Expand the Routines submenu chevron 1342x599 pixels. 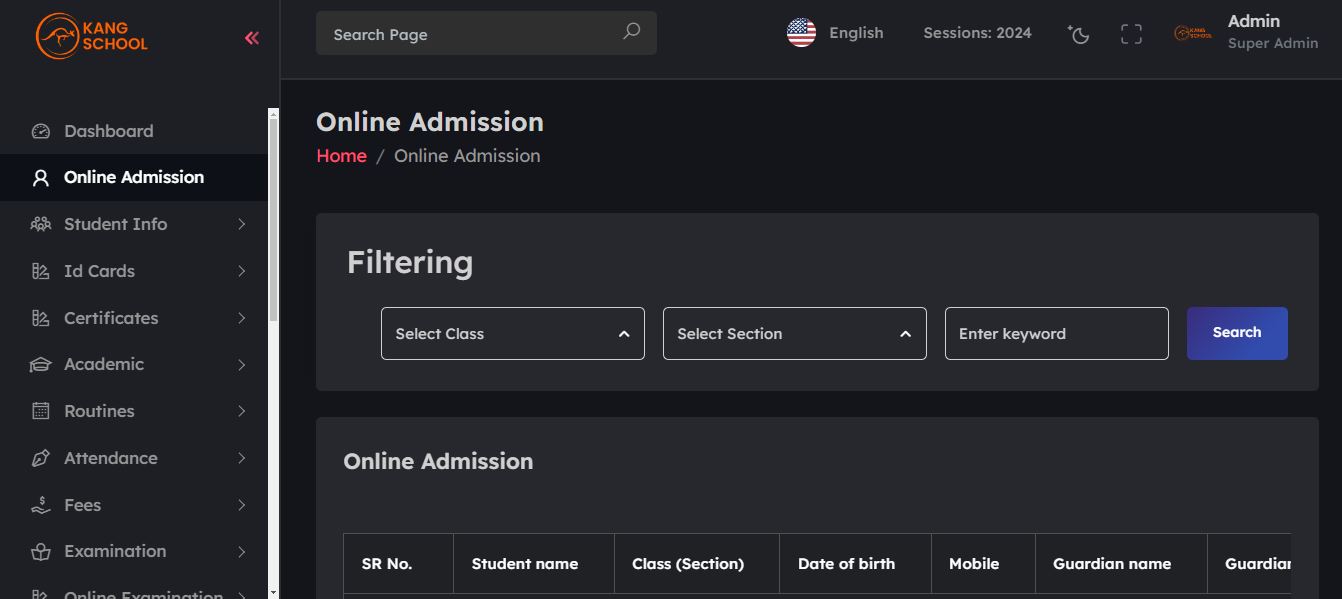(241, 411)
